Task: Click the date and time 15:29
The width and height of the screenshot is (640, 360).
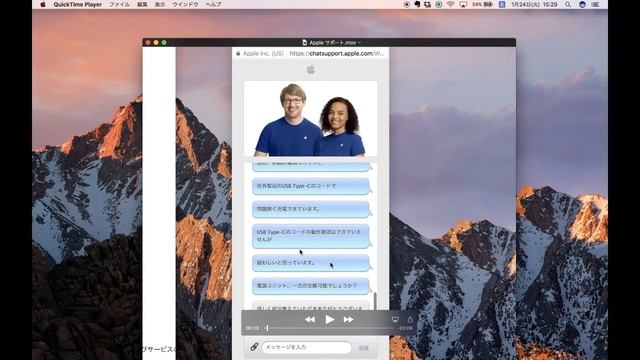Action: tap(534, 4)
